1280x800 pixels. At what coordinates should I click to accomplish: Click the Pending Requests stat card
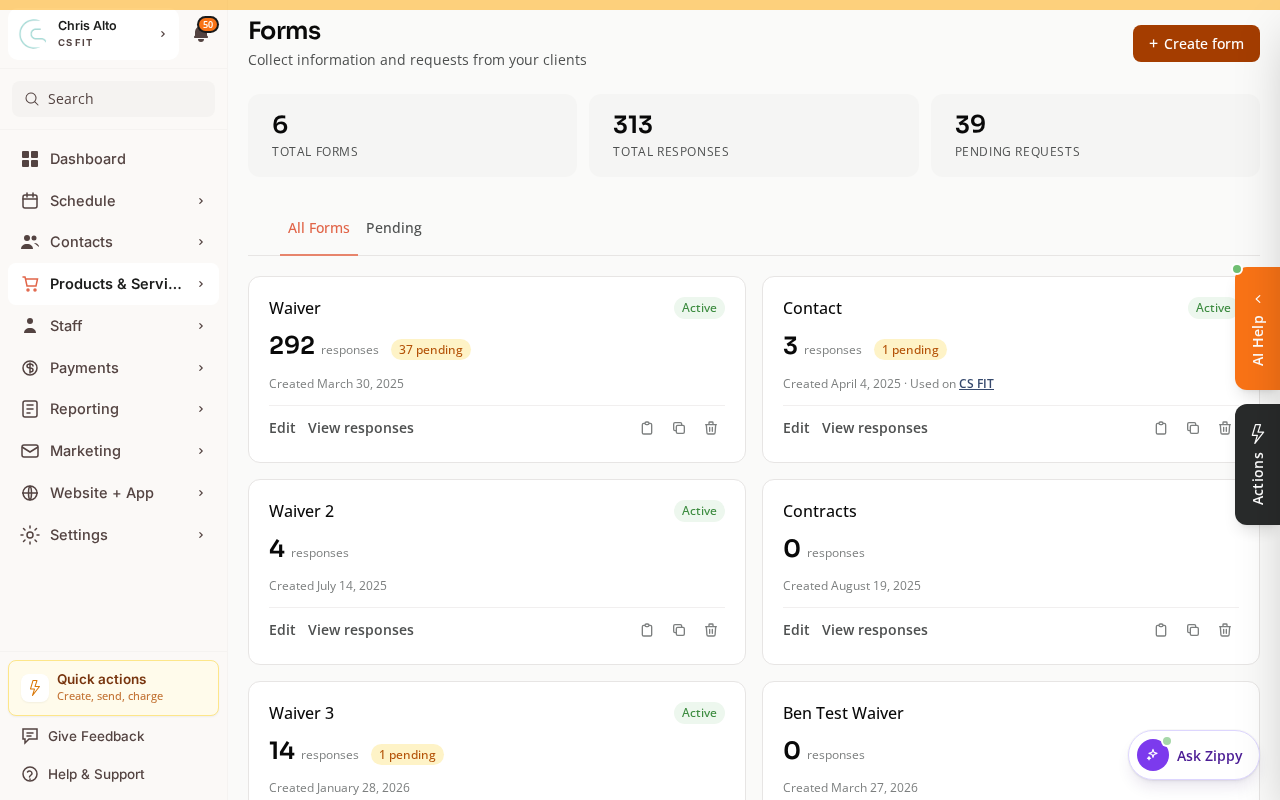pyautogui.click(x=1095, y=136)
